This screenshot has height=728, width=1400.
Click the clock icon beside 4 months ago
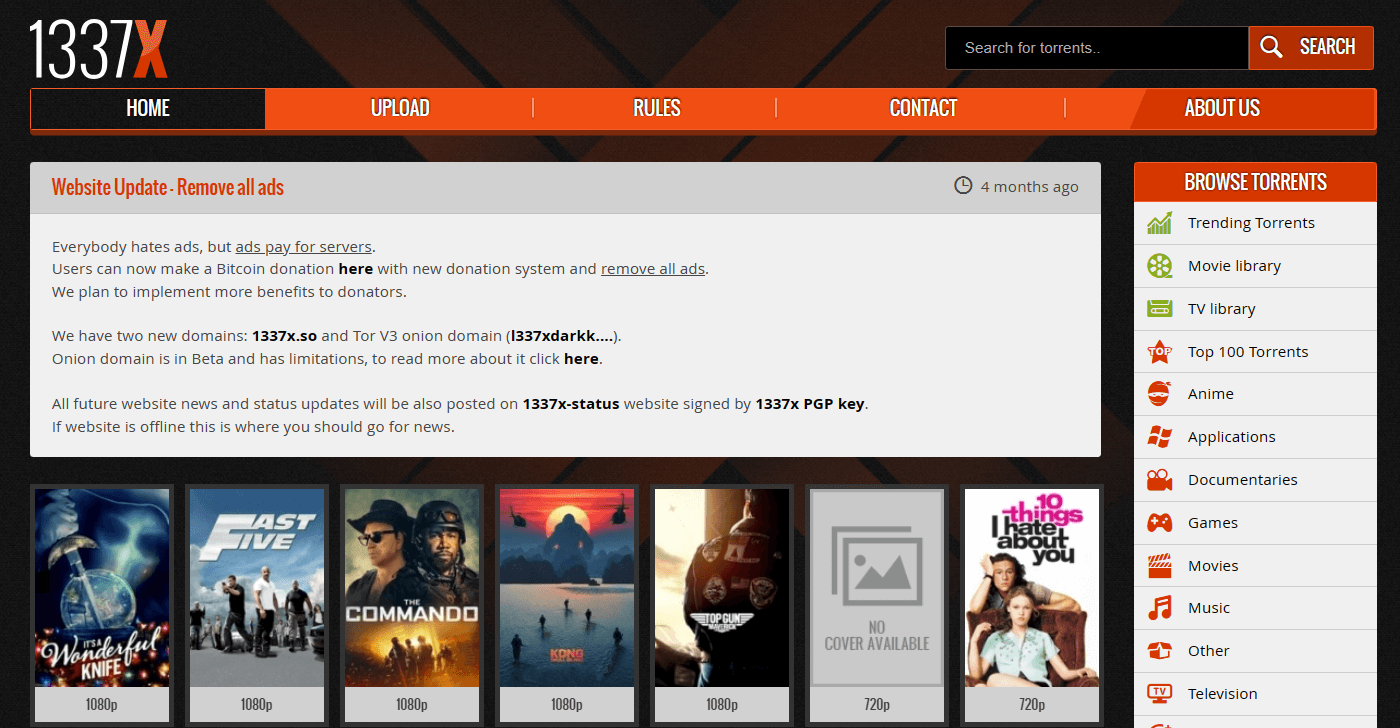tap(963, 186)
